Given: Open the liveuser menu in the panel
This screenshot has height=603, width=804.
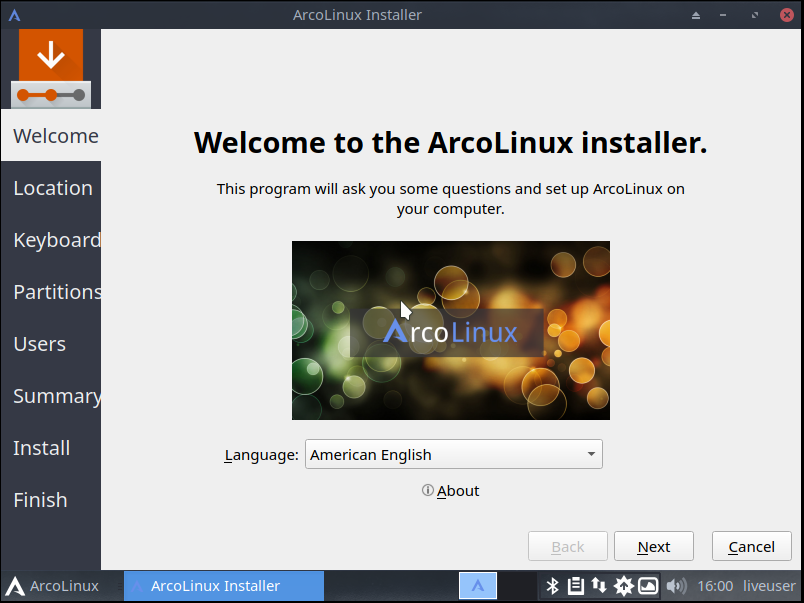Looking at the screenshot, I should [768, 586].
